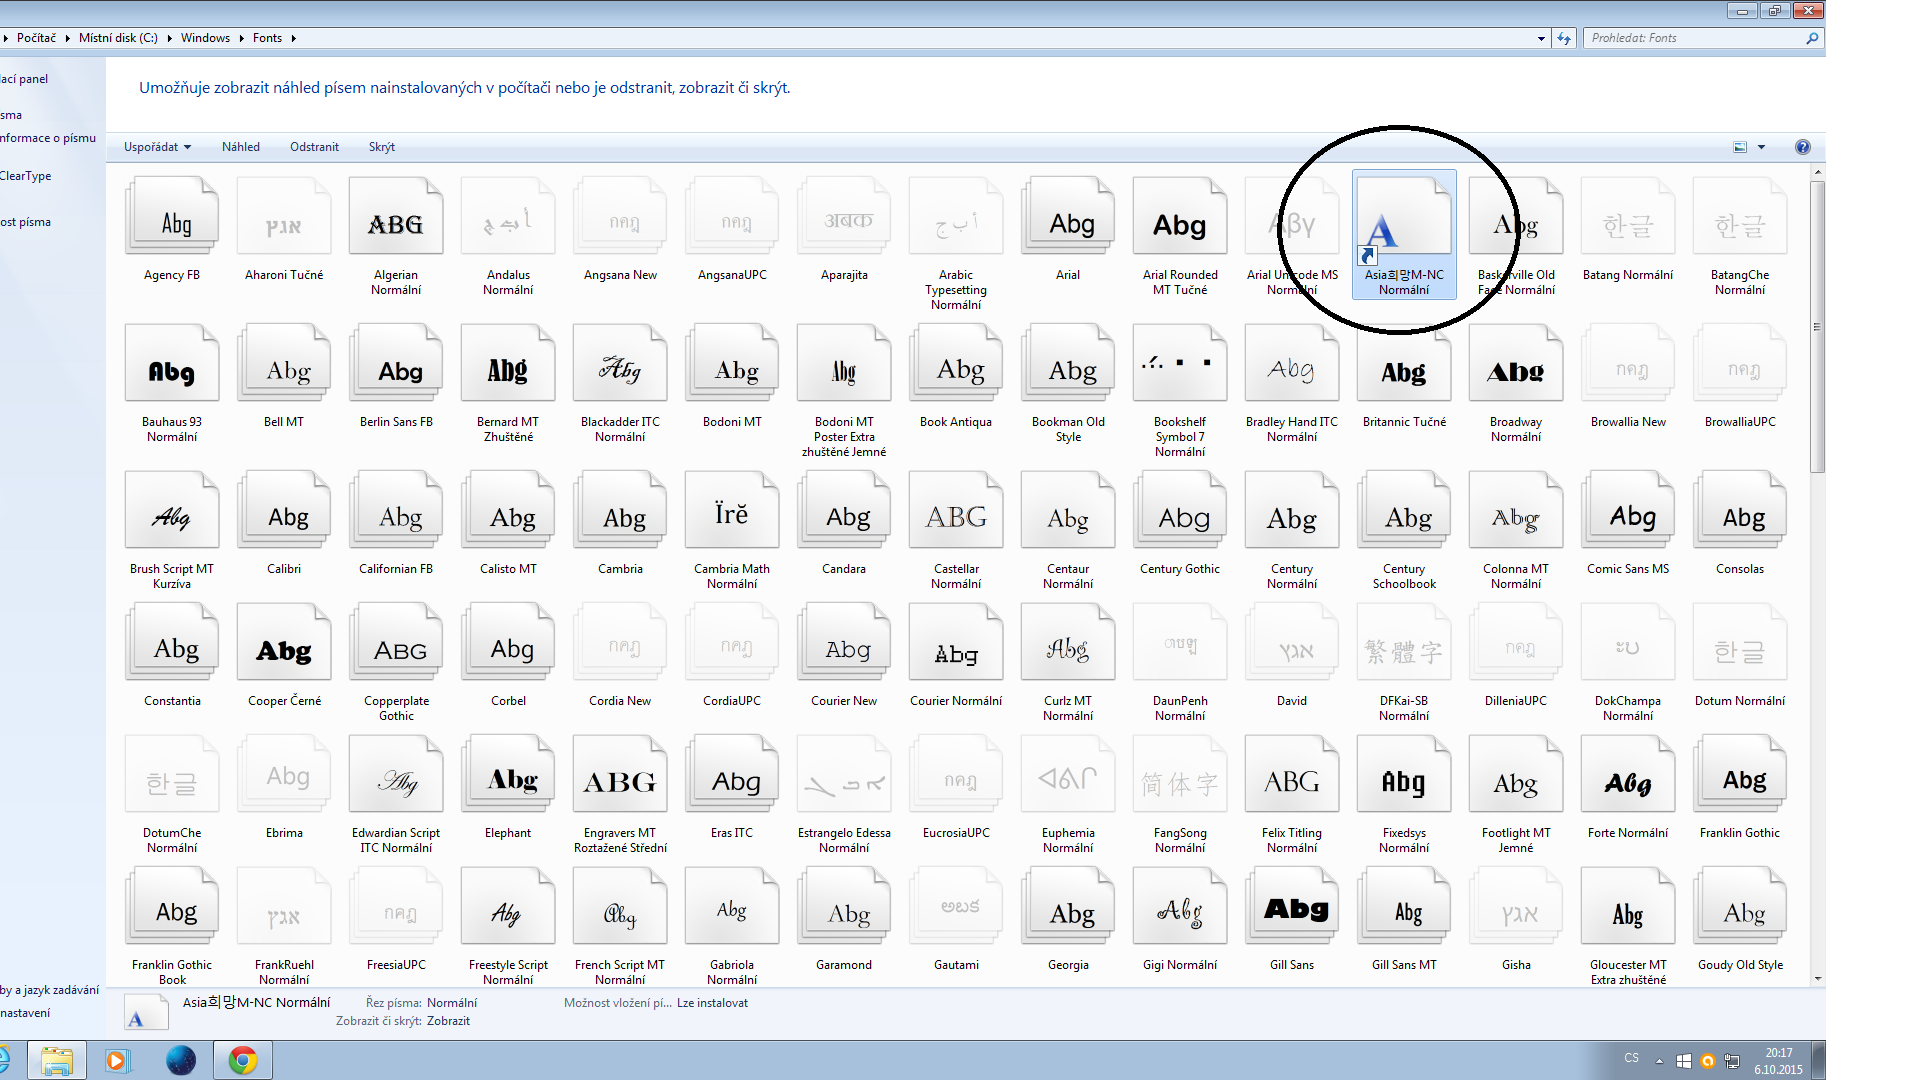Click the Prohledat Fonts search field
1920x1080 pixels.
[1690, 38]
